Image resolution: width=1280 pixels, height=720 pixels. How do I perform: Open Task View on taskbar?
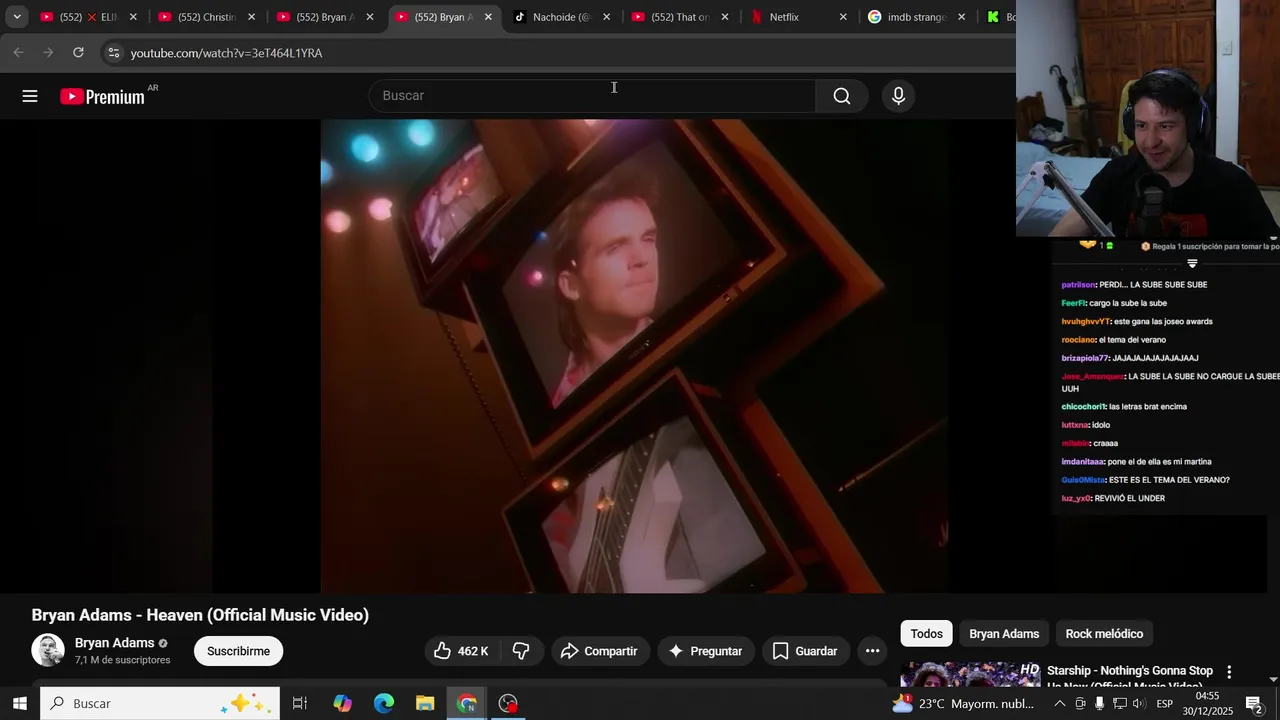click(x=299, y=703)
